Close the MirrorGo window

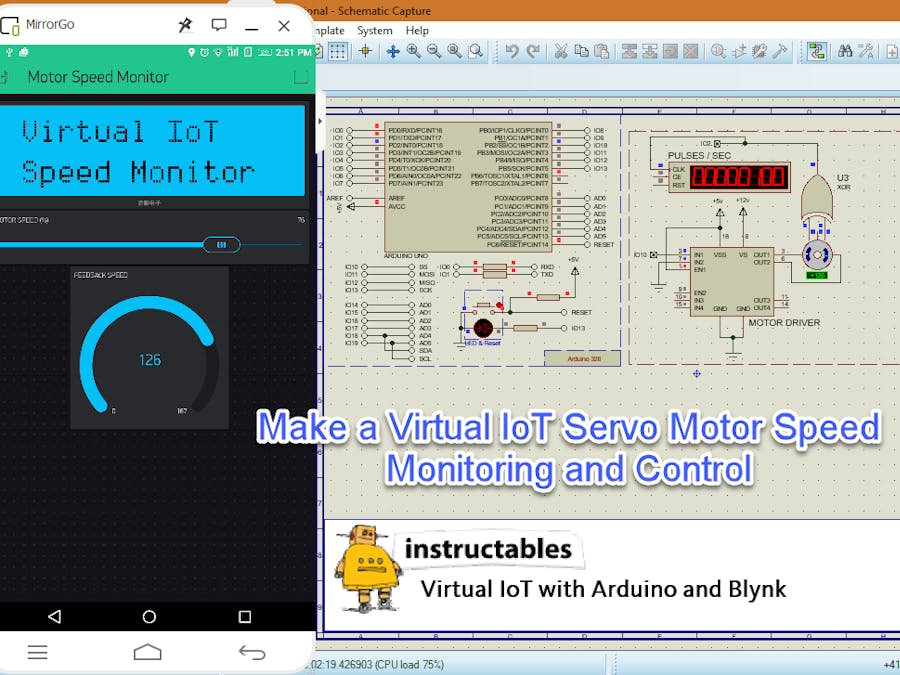point(284,25)
